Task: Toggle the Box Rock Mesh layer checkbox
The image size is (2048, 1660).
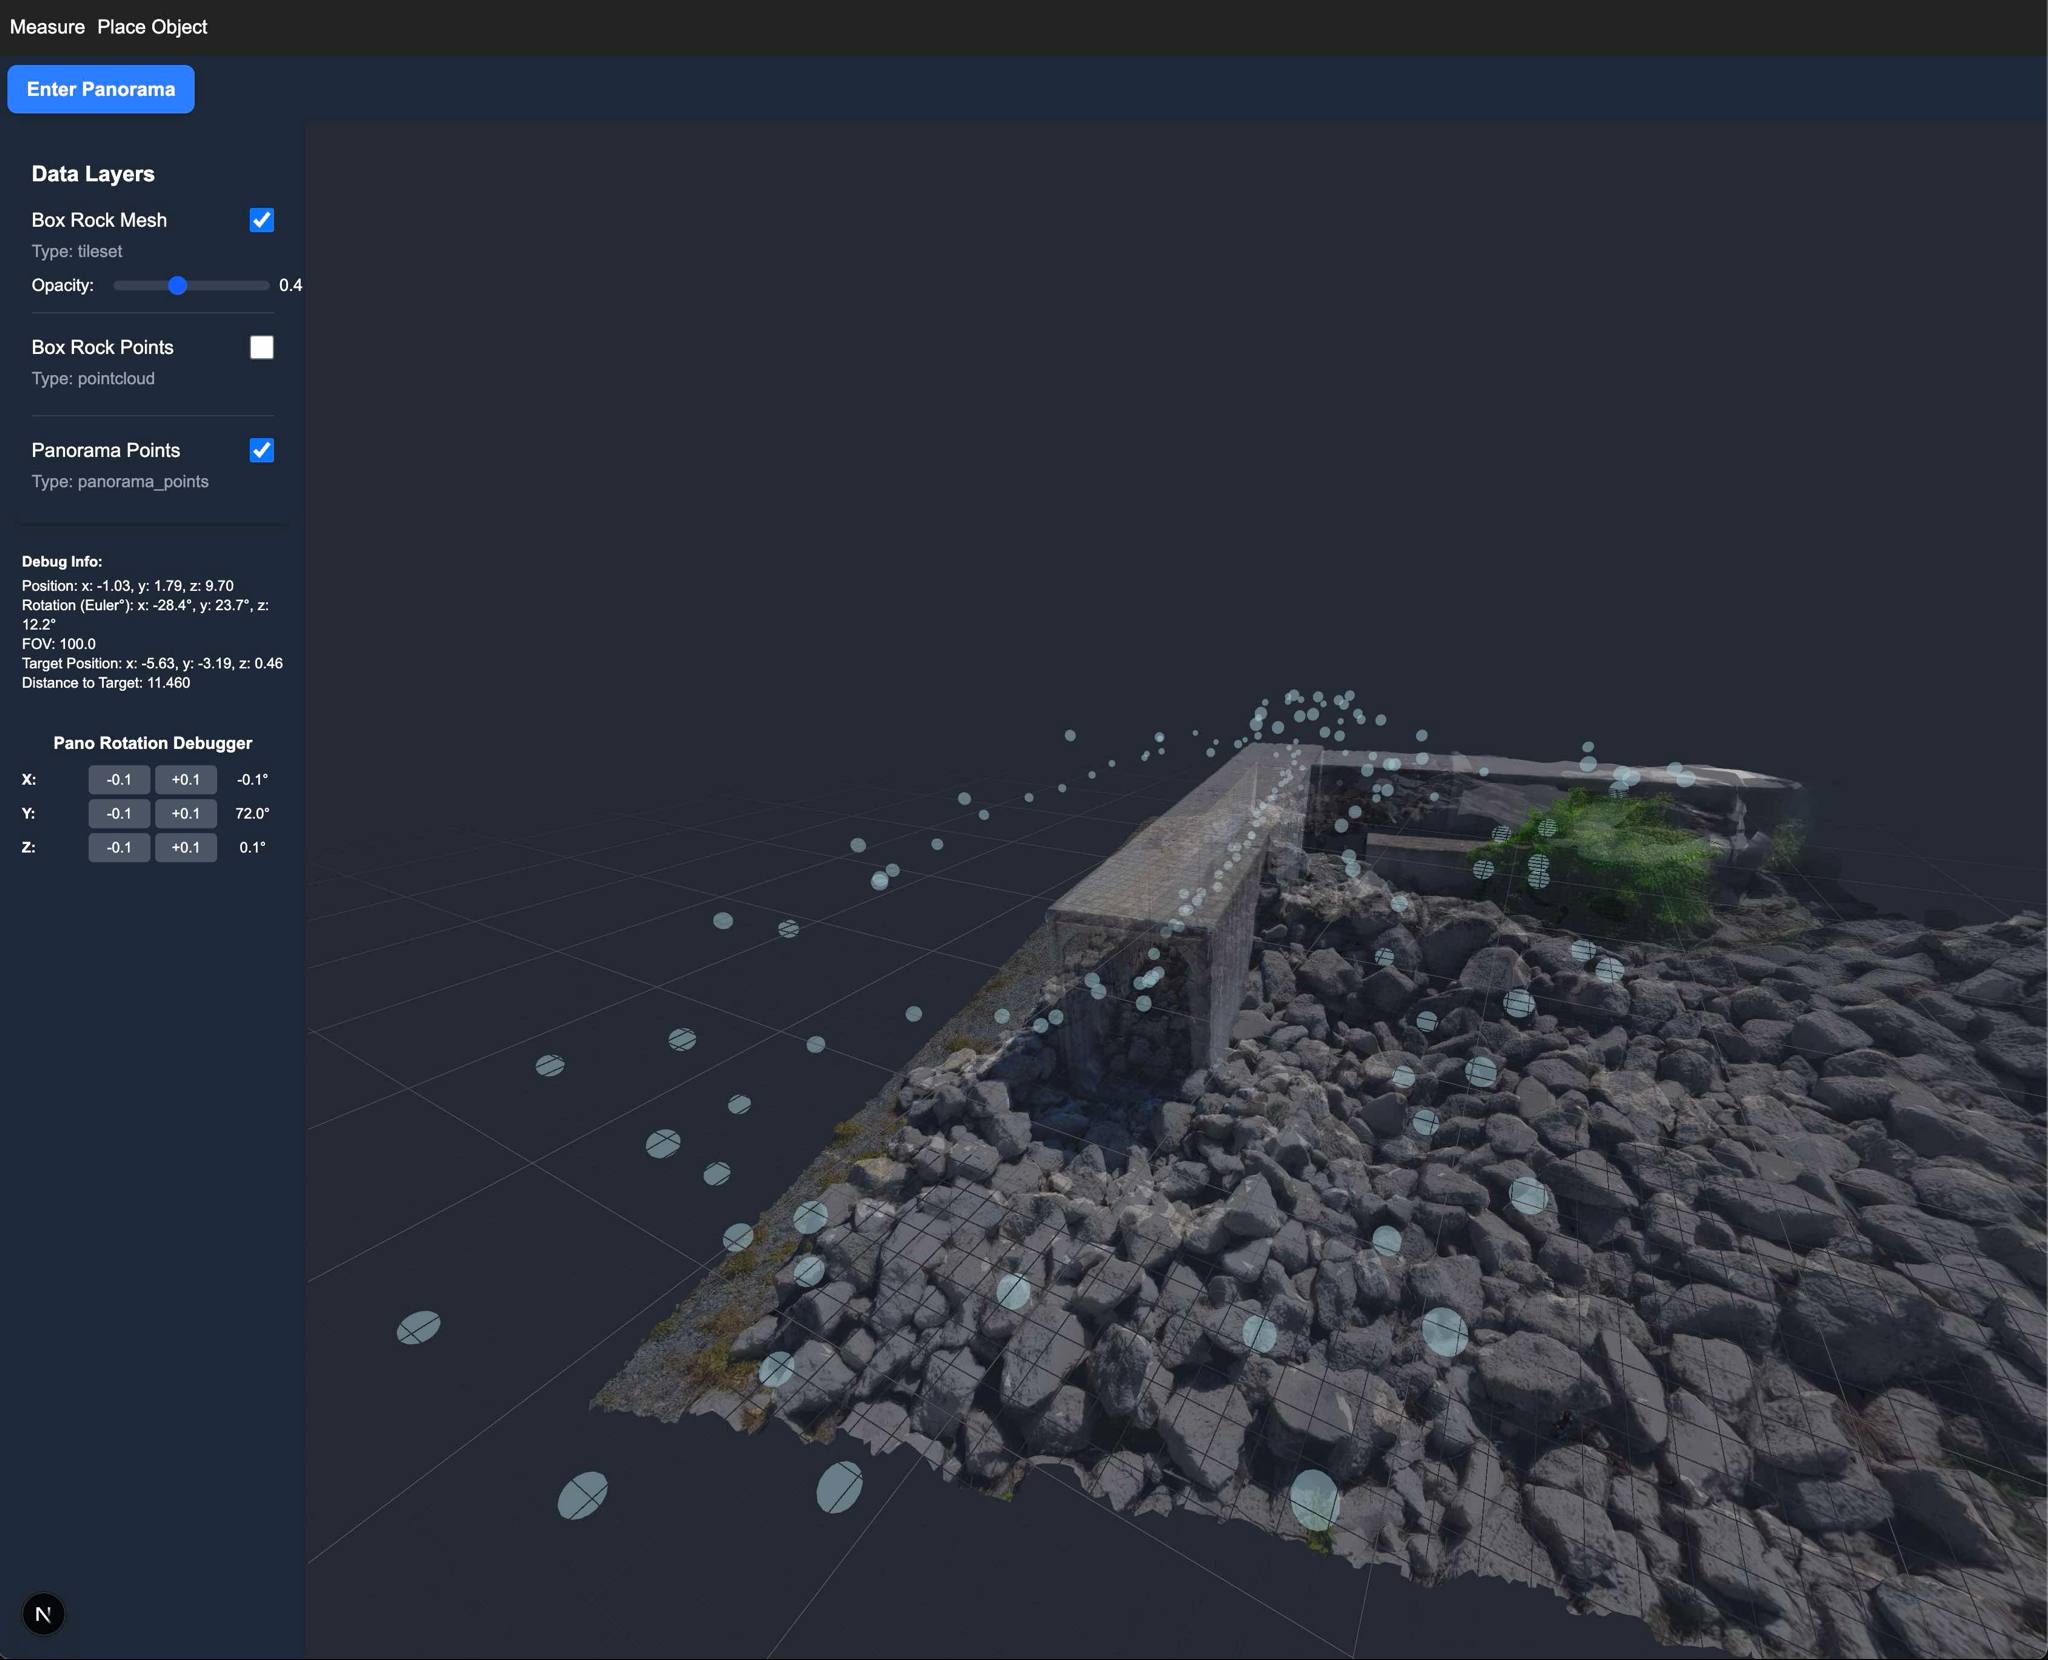Action: 261,220
